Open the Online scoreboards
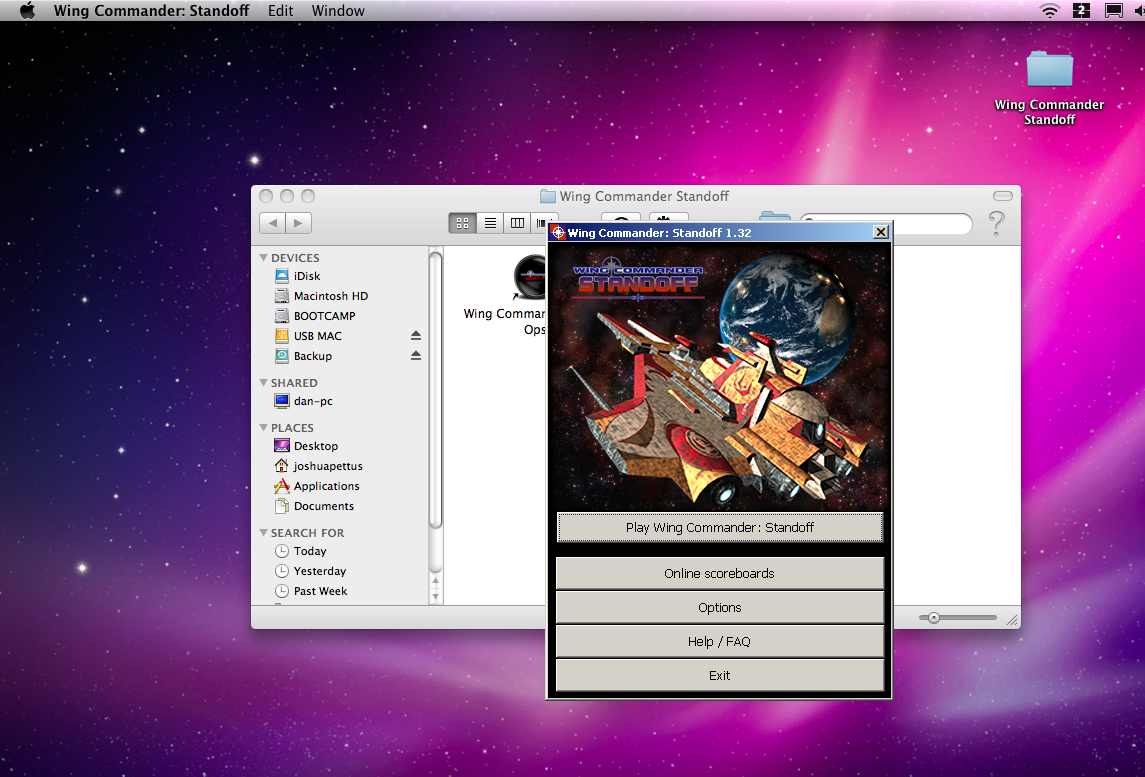Screen dimensions: 1145x777 click(x=719, y=574)
